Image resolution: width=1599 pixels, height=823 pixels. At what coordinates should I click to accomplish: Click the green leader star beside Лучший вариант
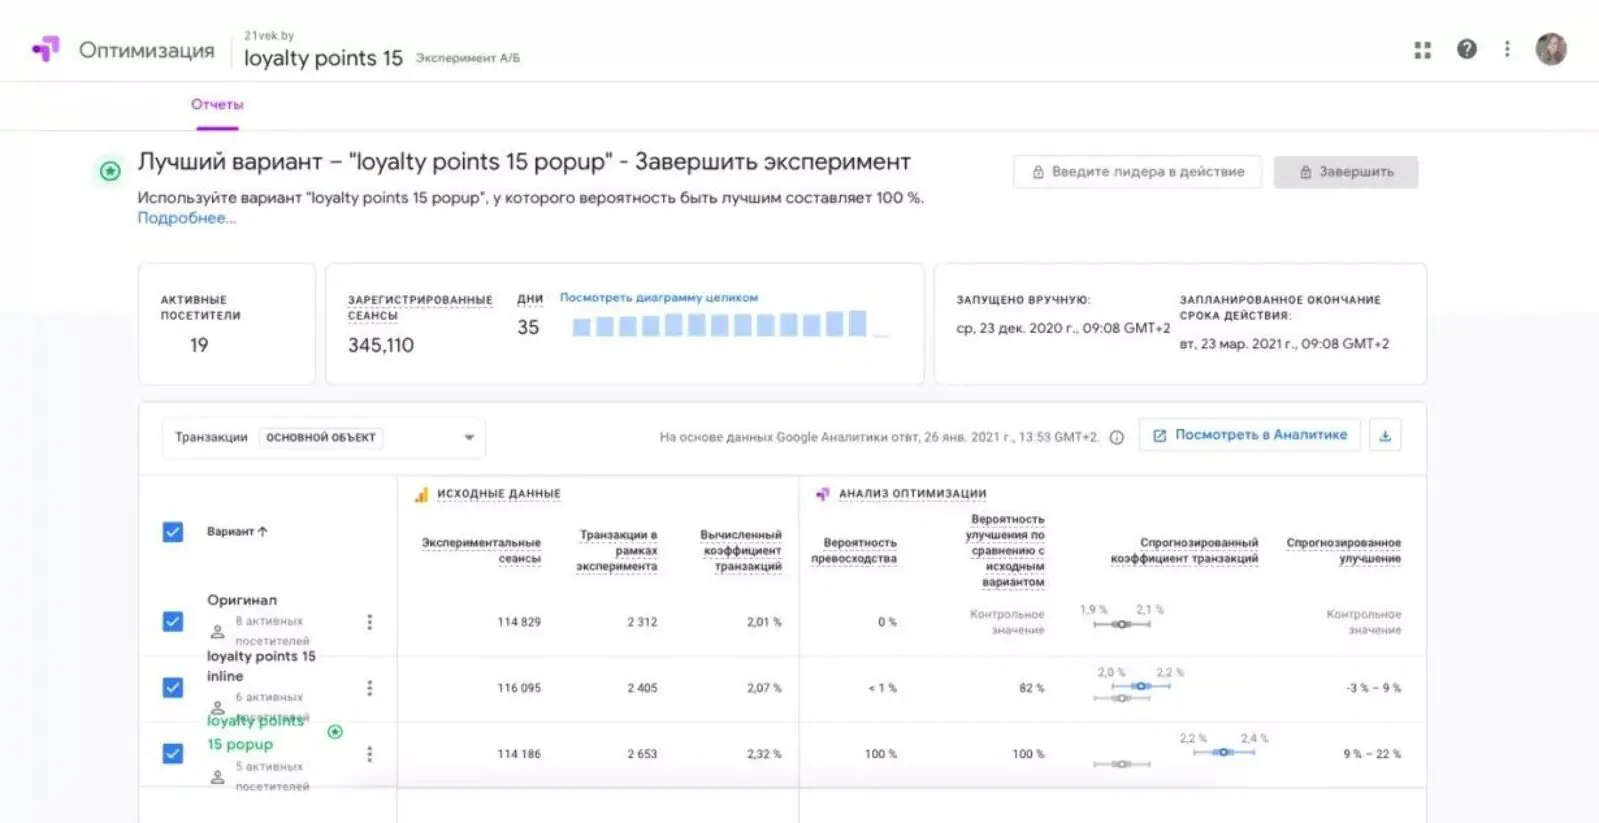coord(110,171)
